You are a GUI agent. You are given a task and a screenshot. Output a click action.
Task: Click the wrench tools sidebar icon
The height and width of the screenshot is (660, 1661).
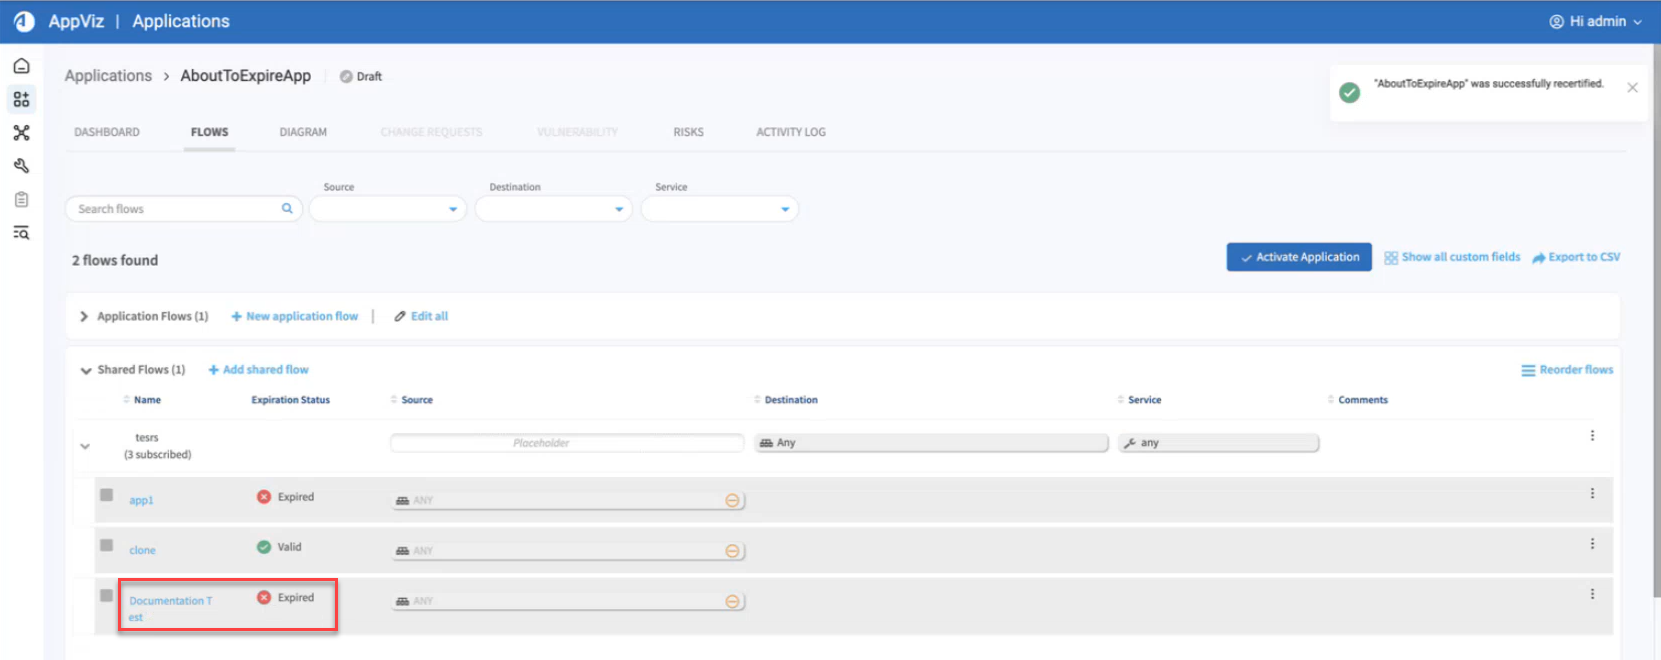pos(21,166)
